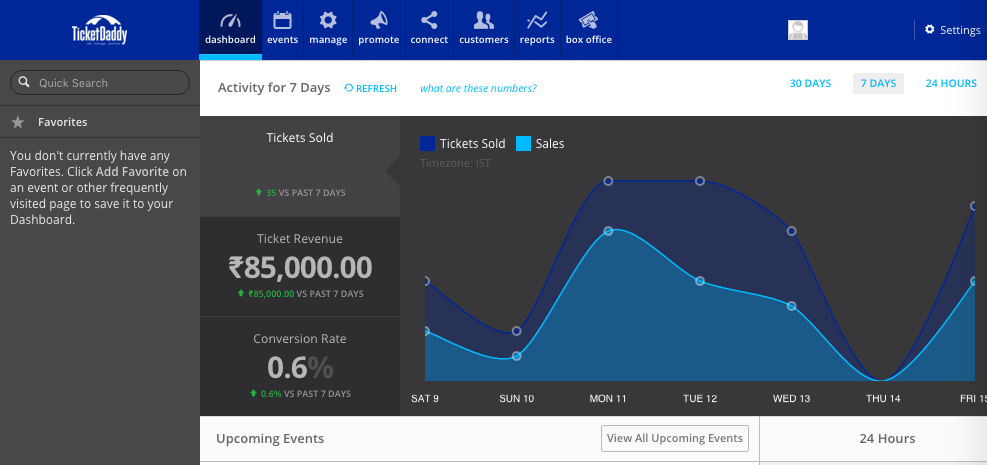Switch to the box office tab label
The image size is (987, 465).
click(x=589, y=40)
